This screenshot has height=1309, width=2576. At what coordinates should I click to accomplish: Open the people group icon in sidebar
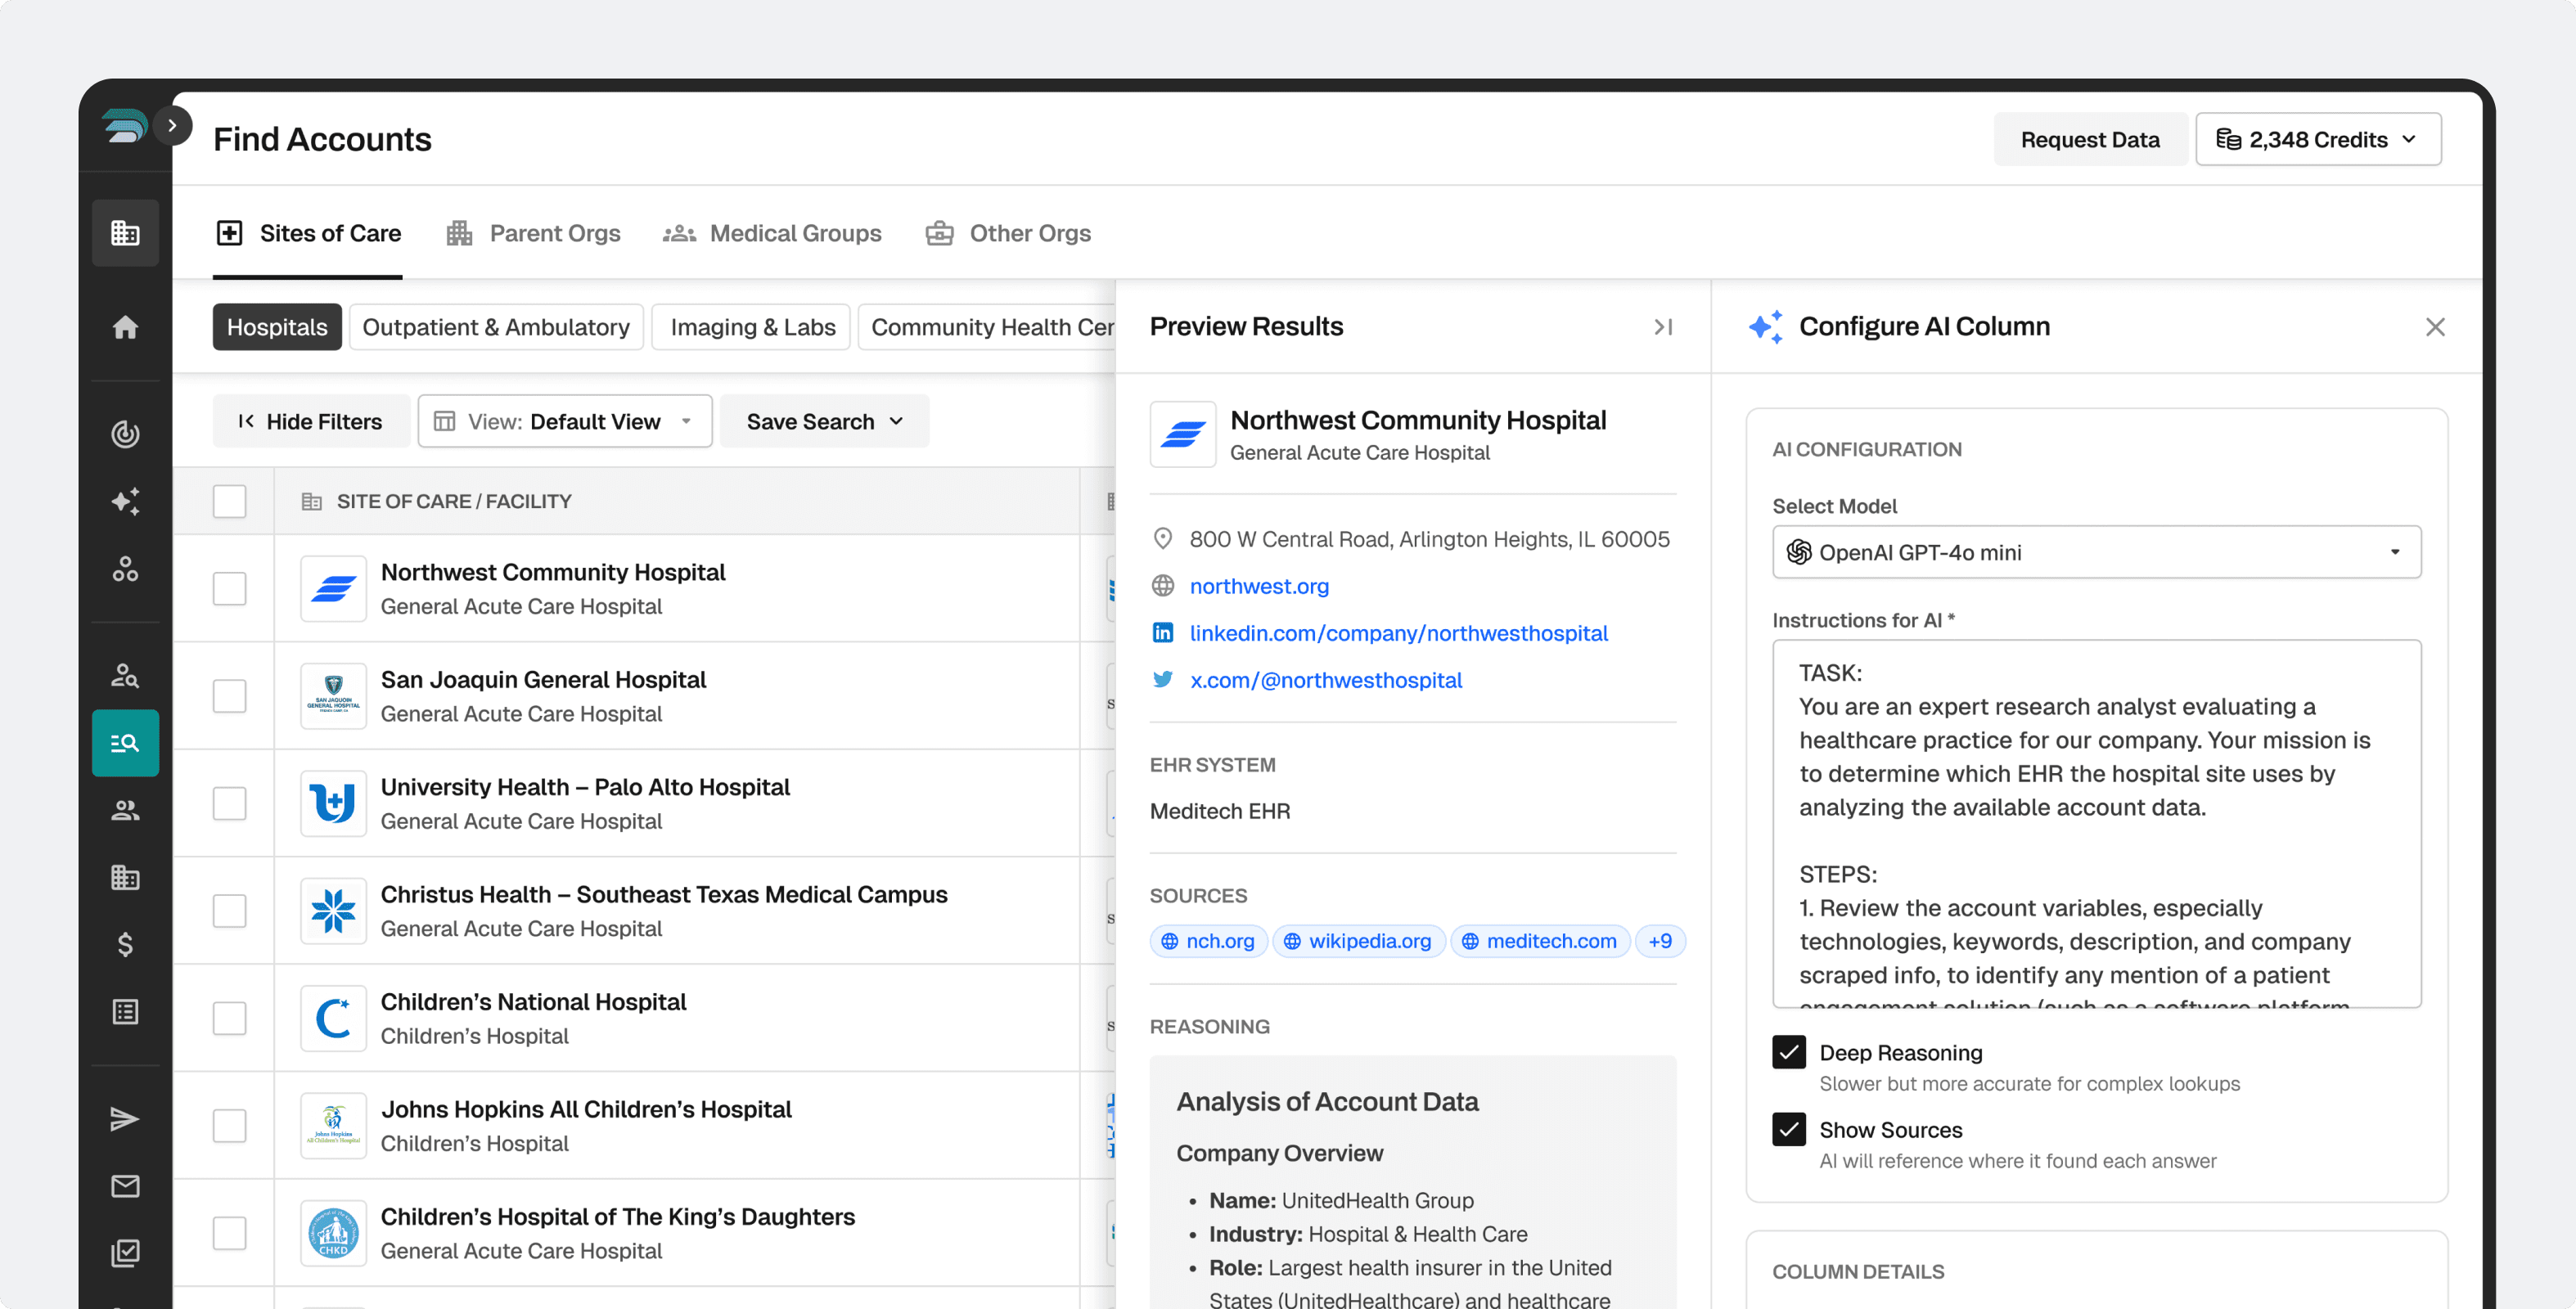[x=125, y=810]
